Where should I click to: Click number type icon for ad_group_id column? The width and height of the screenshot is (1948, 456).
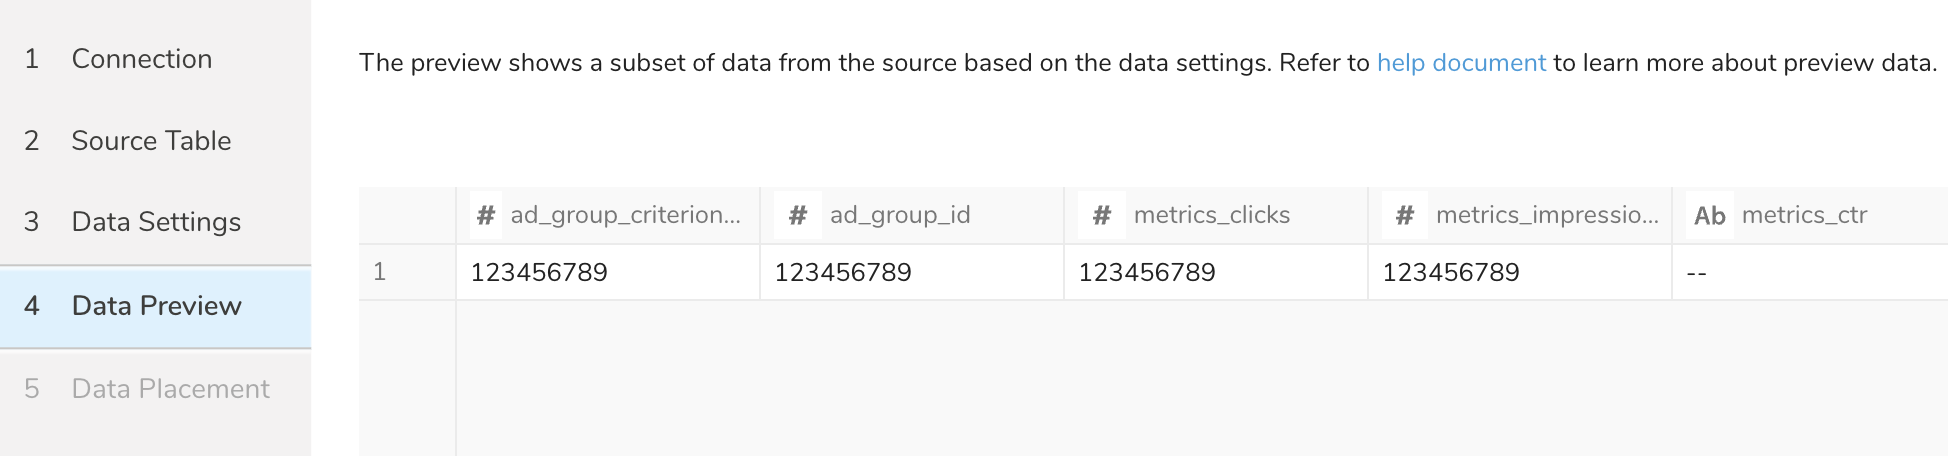[x=798, y=216]
